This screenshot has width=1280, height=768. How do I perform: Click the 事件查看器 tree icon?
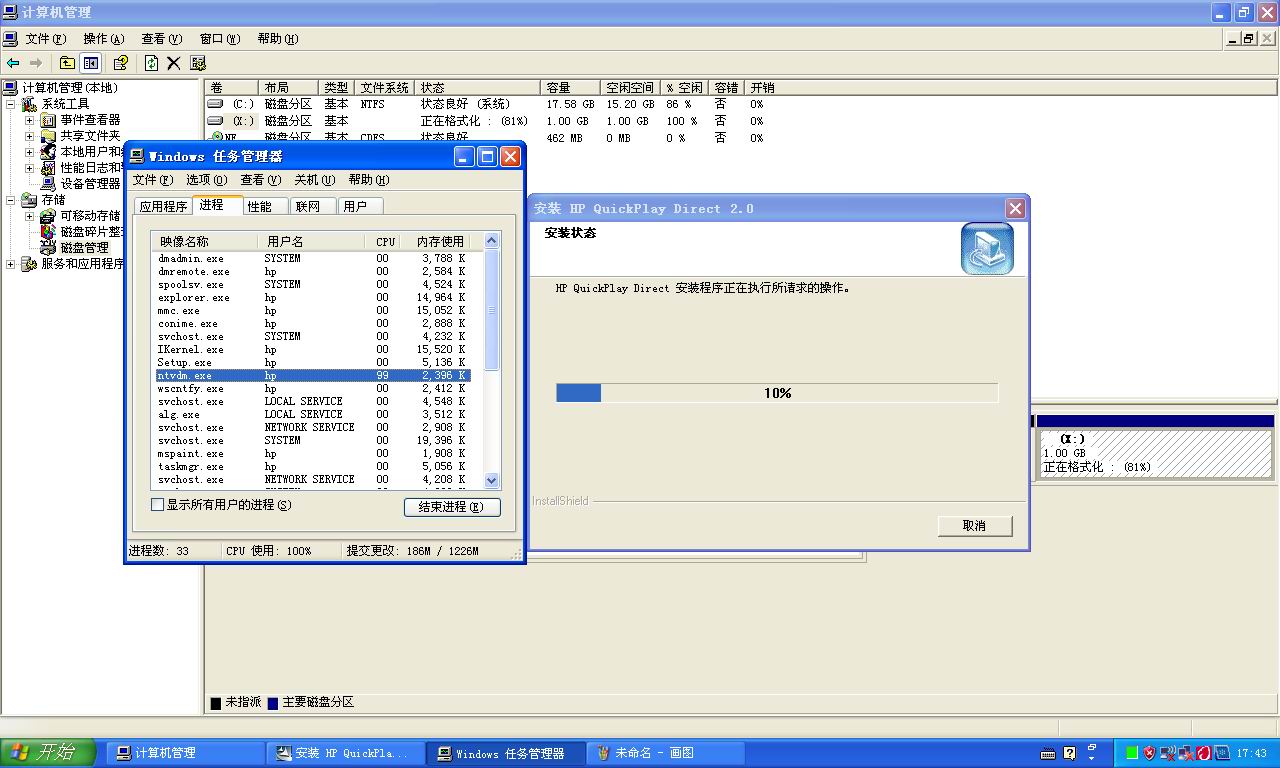click(x=49, y=120)
